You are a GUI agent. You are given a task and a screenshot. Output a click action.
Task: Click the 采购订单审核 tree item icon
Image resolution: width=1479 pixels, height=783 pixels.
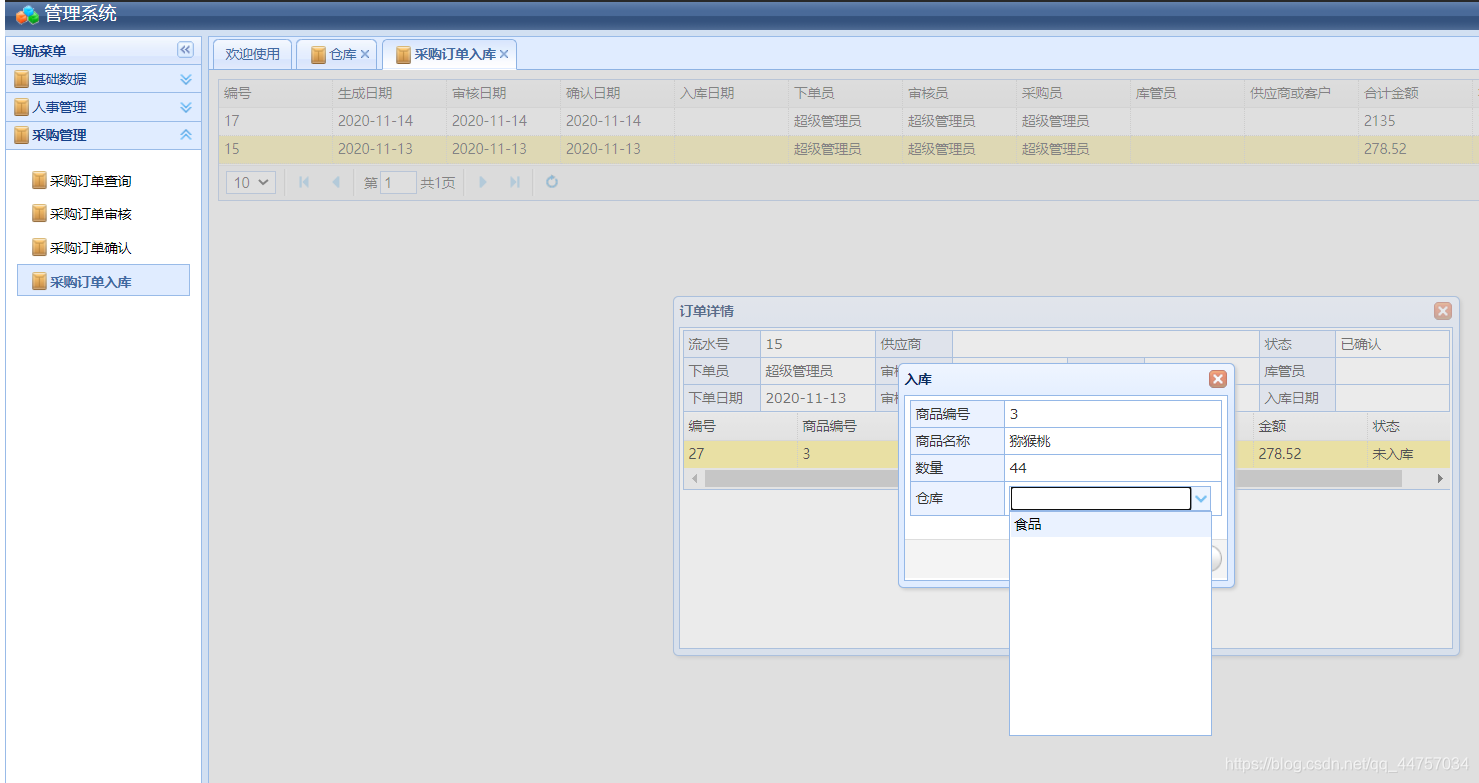tap(39, 213)
